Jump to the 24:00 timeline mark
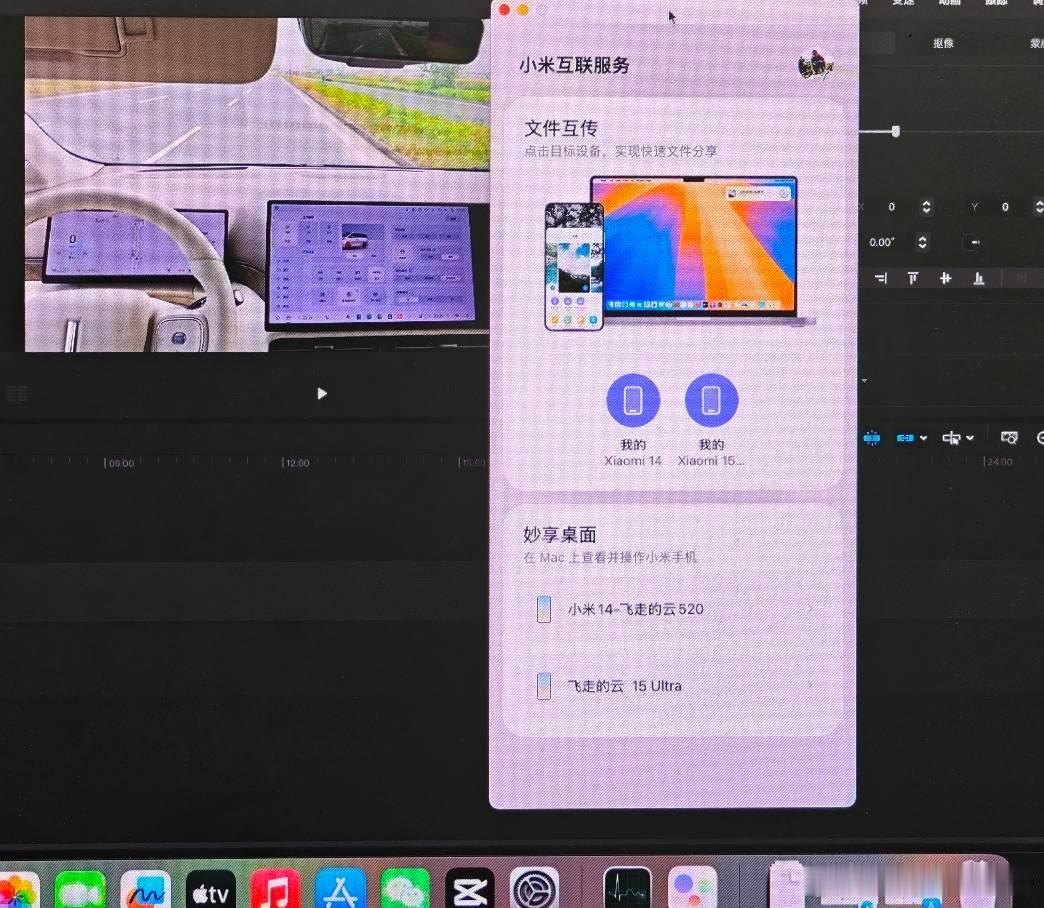The width and height of the screenshot is (1044, 908). pyautogui.click(x=998, y=462)
